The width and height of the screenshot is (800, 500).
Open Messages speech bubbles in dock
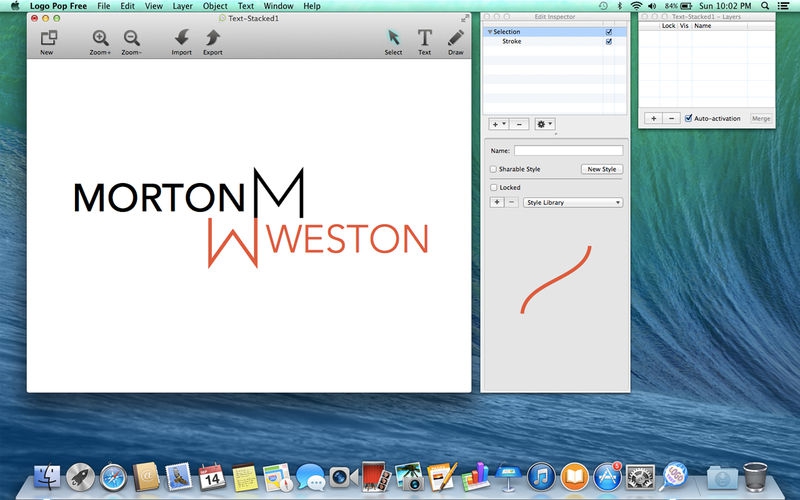310,477
